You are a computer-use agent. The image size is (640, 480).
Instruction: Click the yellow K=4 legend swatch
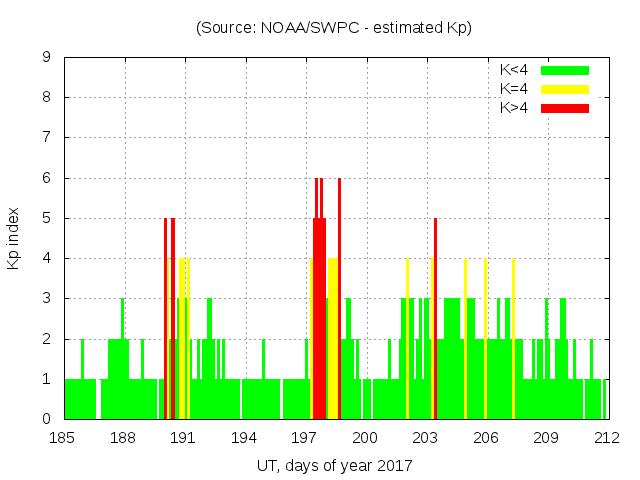[x=565, y=89]
